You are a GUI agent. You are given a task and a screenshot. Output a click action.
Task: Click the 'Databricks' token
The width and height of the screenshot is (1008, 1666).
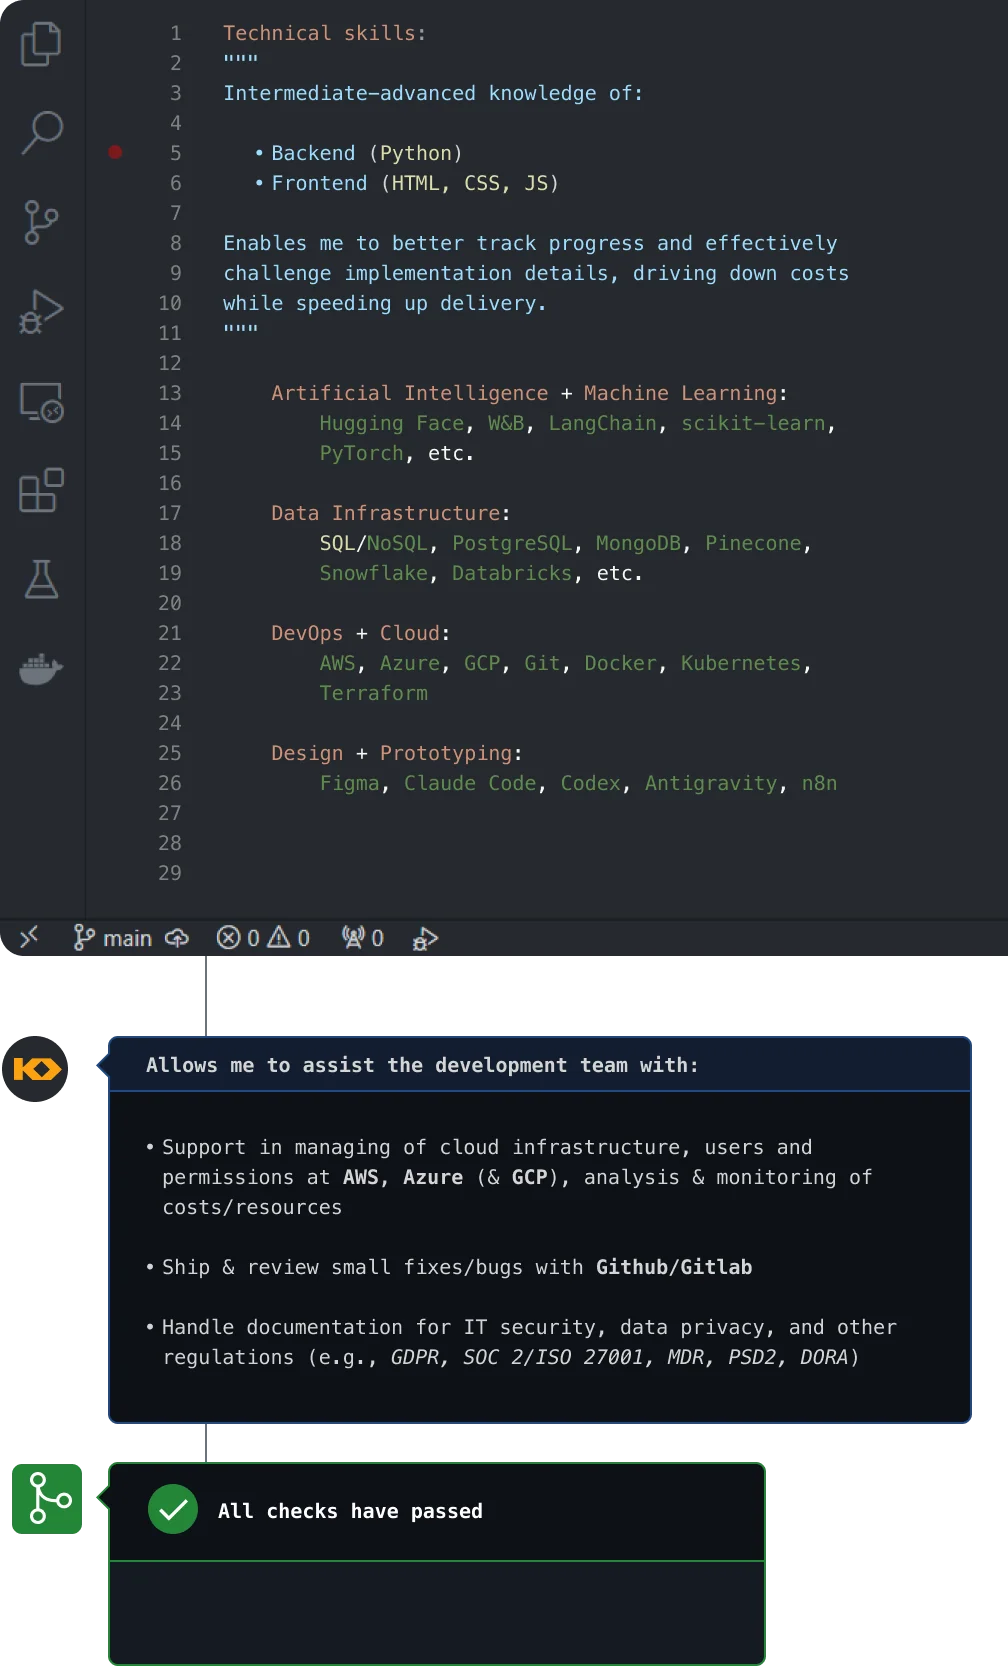pos(512,573)
